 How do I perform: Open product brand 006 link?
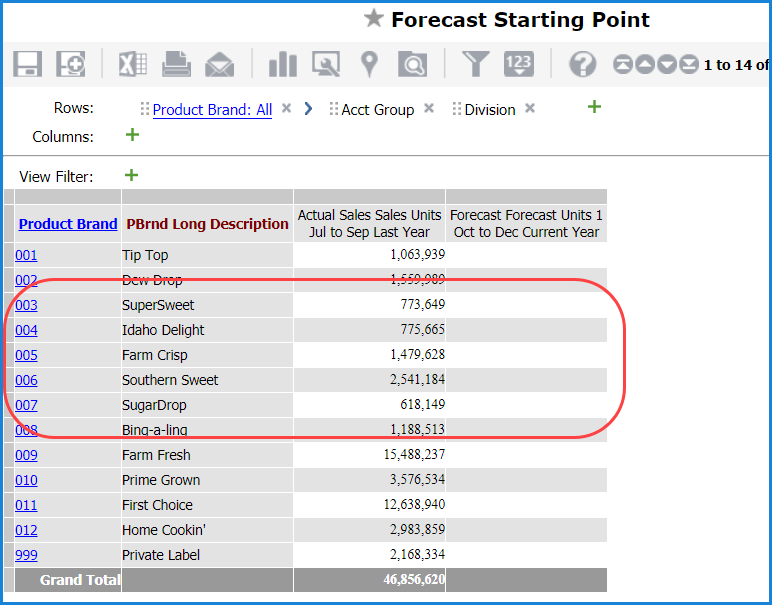[26, 380]
